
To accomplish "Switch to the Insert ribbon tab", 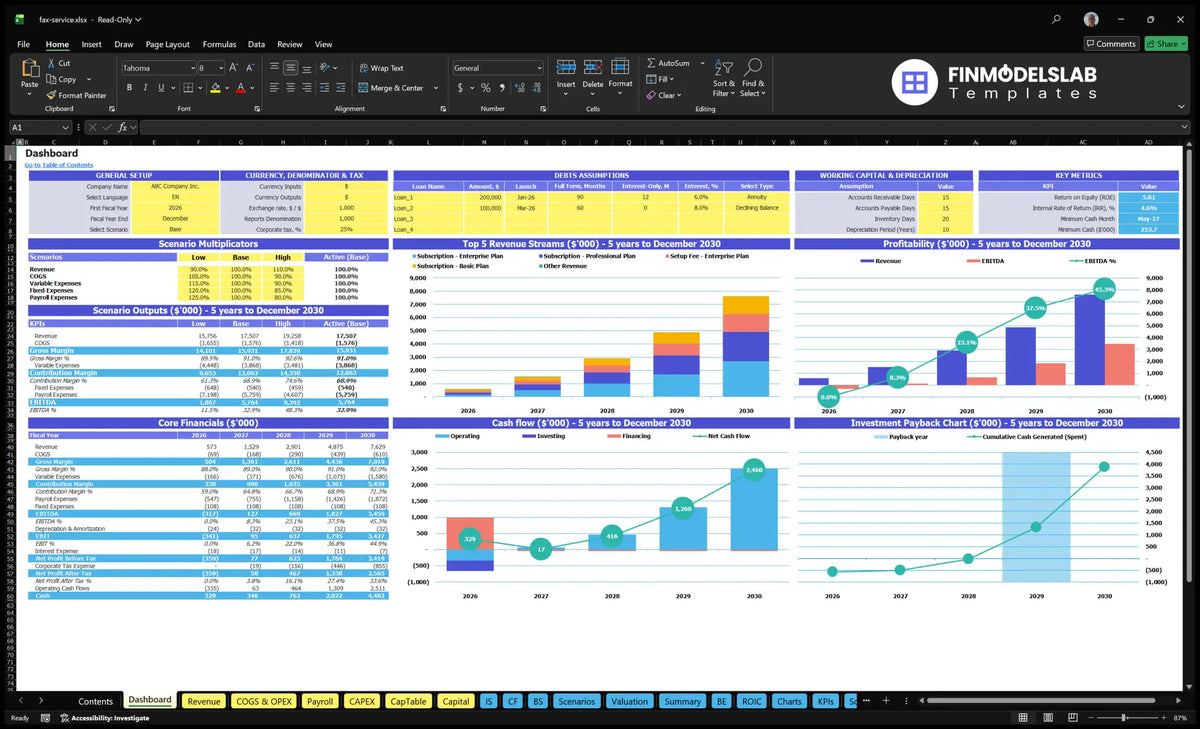I will [91, 44].
